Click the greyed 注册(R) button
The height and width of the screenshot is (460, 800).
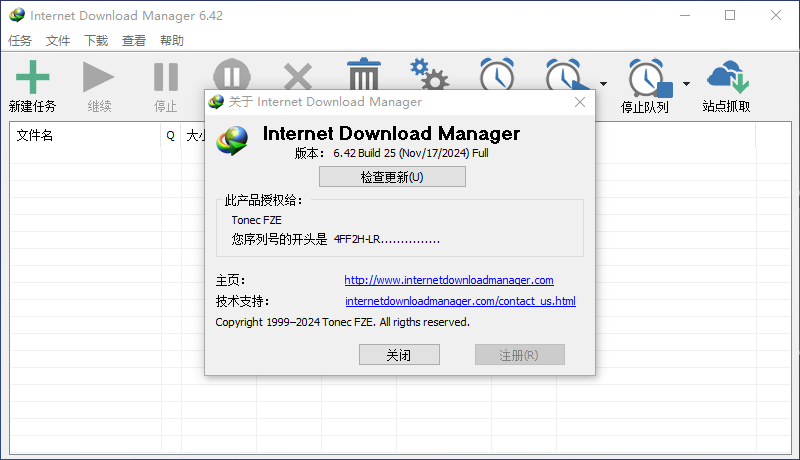click(519, 354)
